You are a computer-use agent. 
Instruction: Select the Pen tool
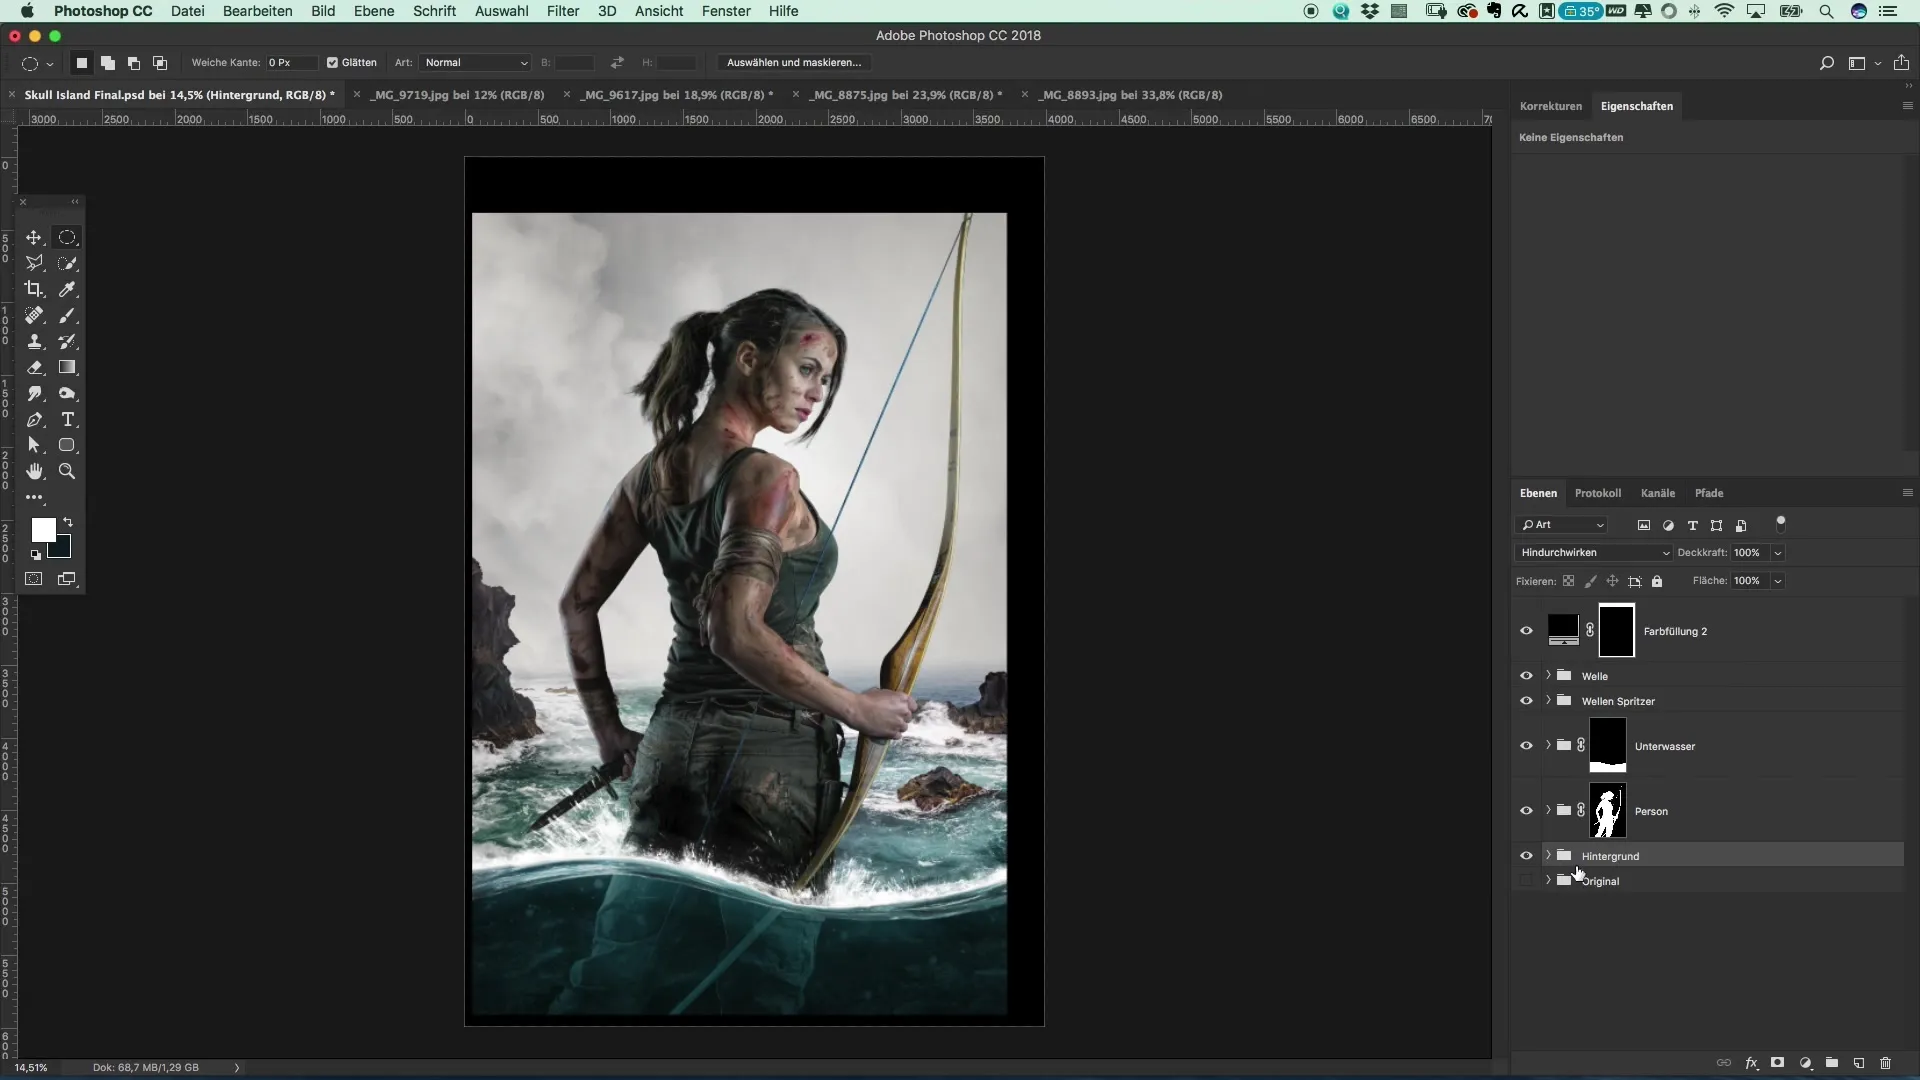click(34, 419)
